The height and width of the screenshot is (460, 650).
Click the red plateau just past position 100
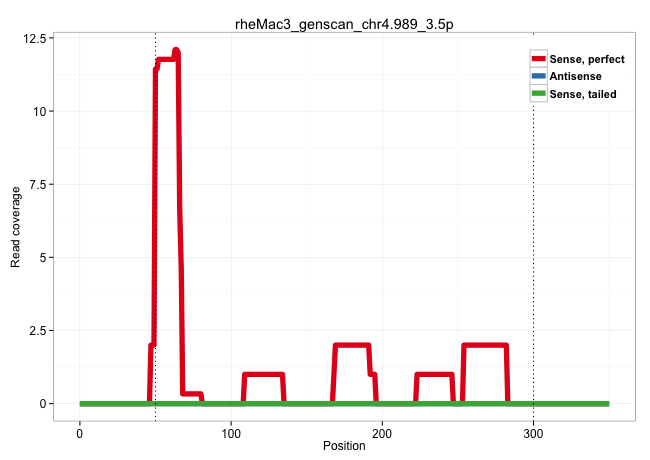click(263, 374)
